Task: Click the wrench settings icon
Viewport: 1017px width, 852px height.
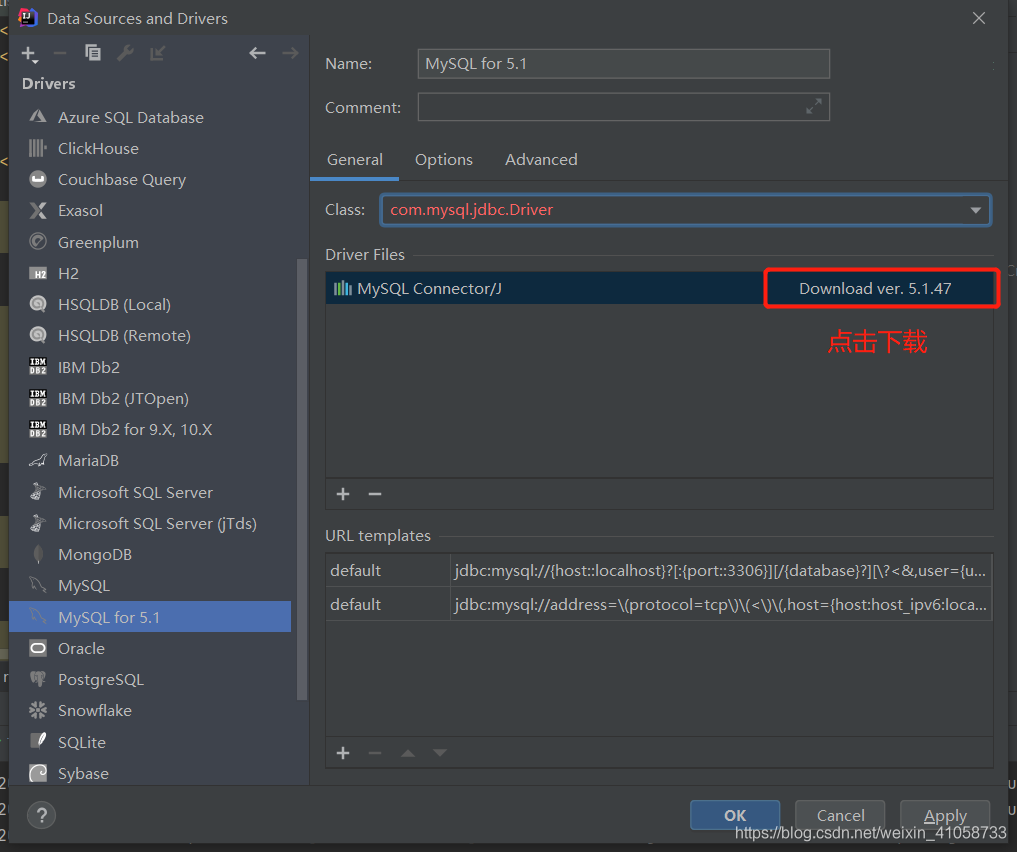Action: pyautogui.click(x=125, y=53)
